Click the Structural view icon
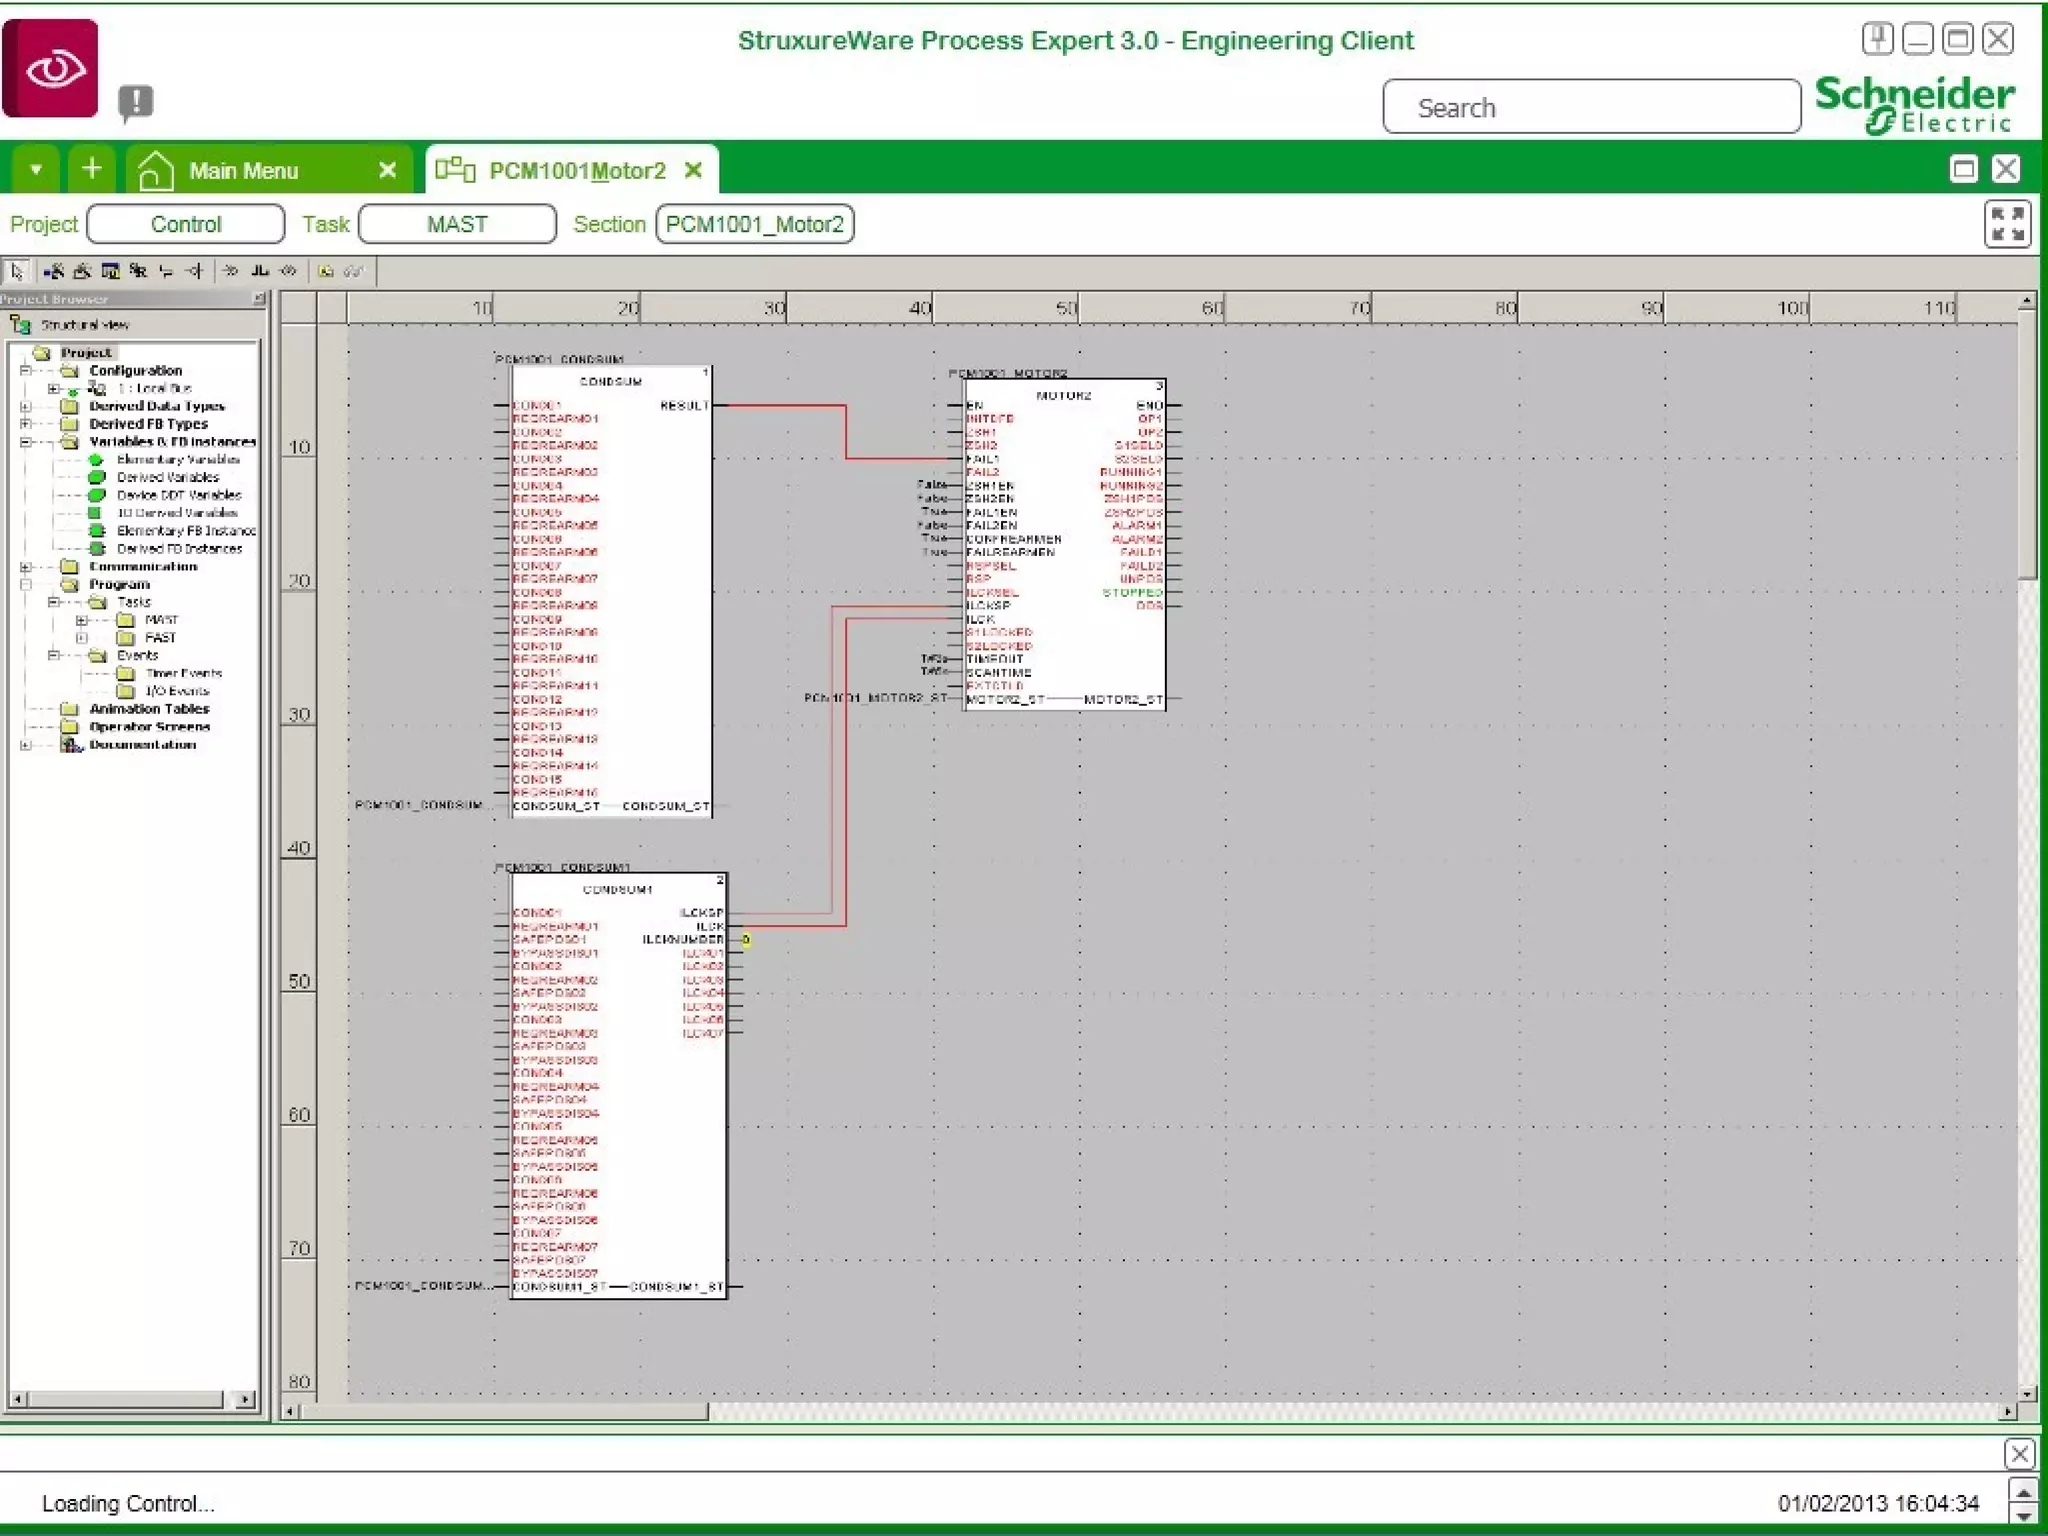Screen dimensions: 2048x1536 pyautogui.click(x=20, y=325)
